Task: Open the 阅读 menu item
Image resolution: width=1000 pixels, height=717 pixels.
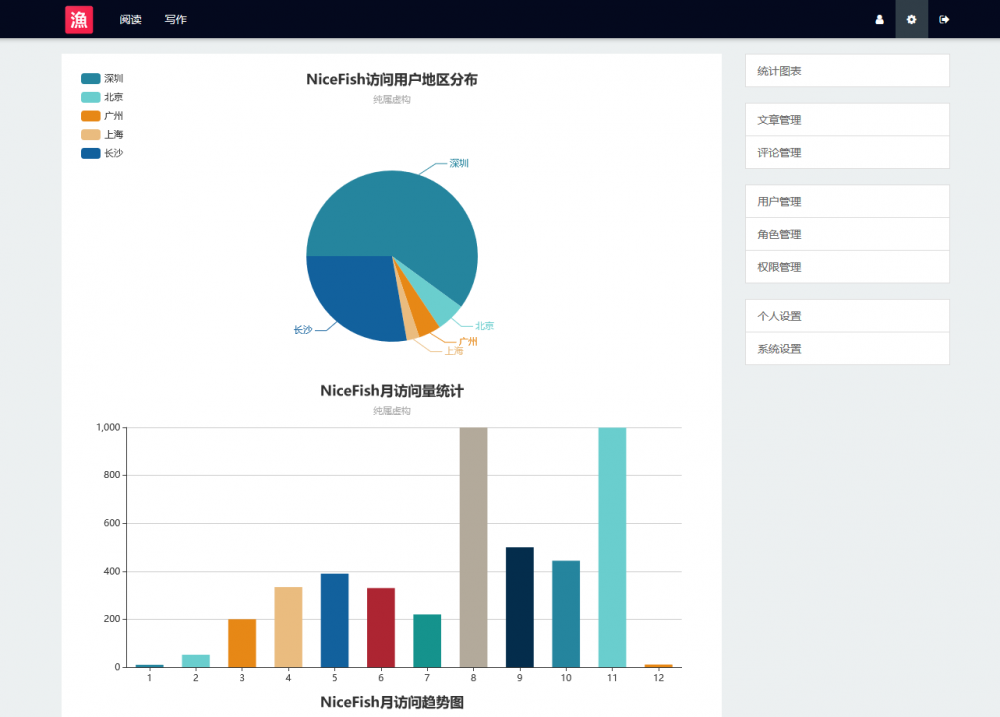Action: (x=130, y=19)
